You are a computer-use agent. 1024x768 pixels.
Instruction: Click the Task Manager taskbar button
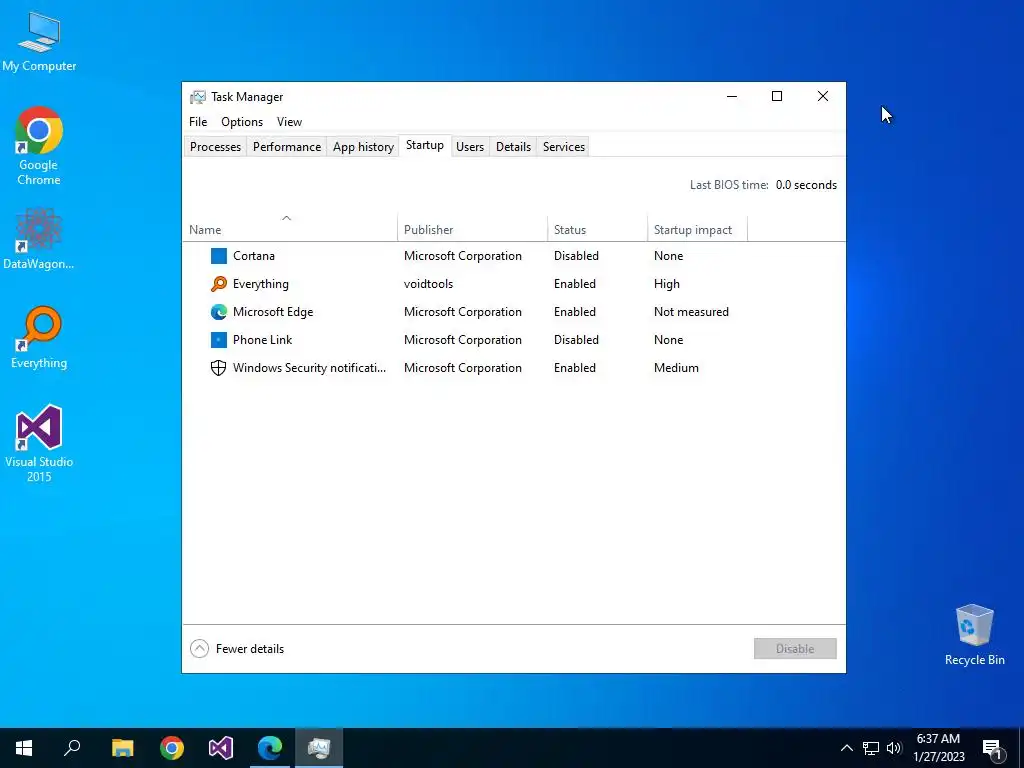click(x=319, y=748)
